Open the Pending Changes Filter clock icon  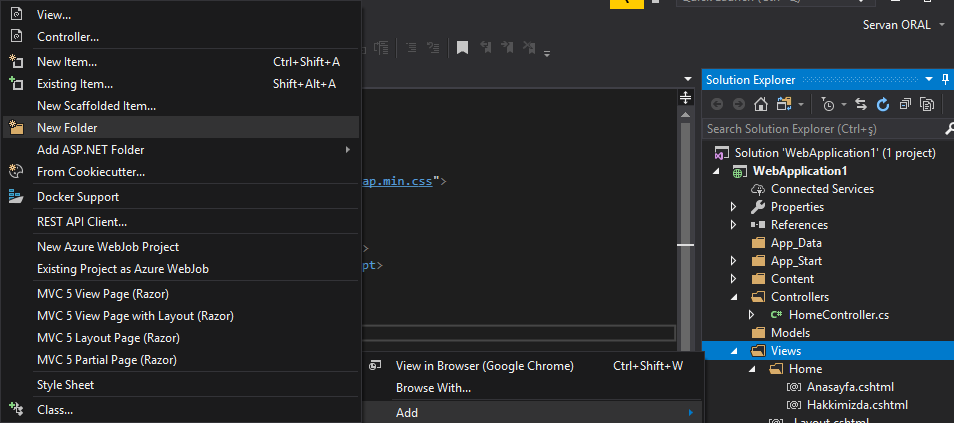(x=828, y=105)
